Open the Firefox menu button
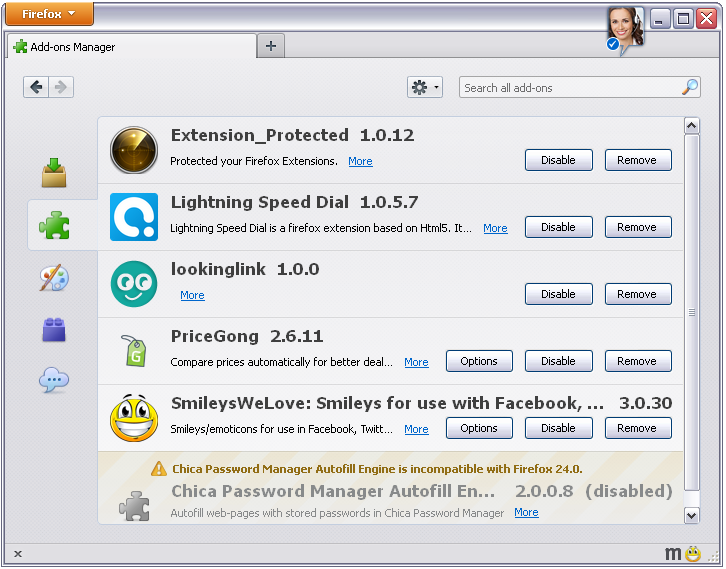The image size is (726, 569). point(49,14)
